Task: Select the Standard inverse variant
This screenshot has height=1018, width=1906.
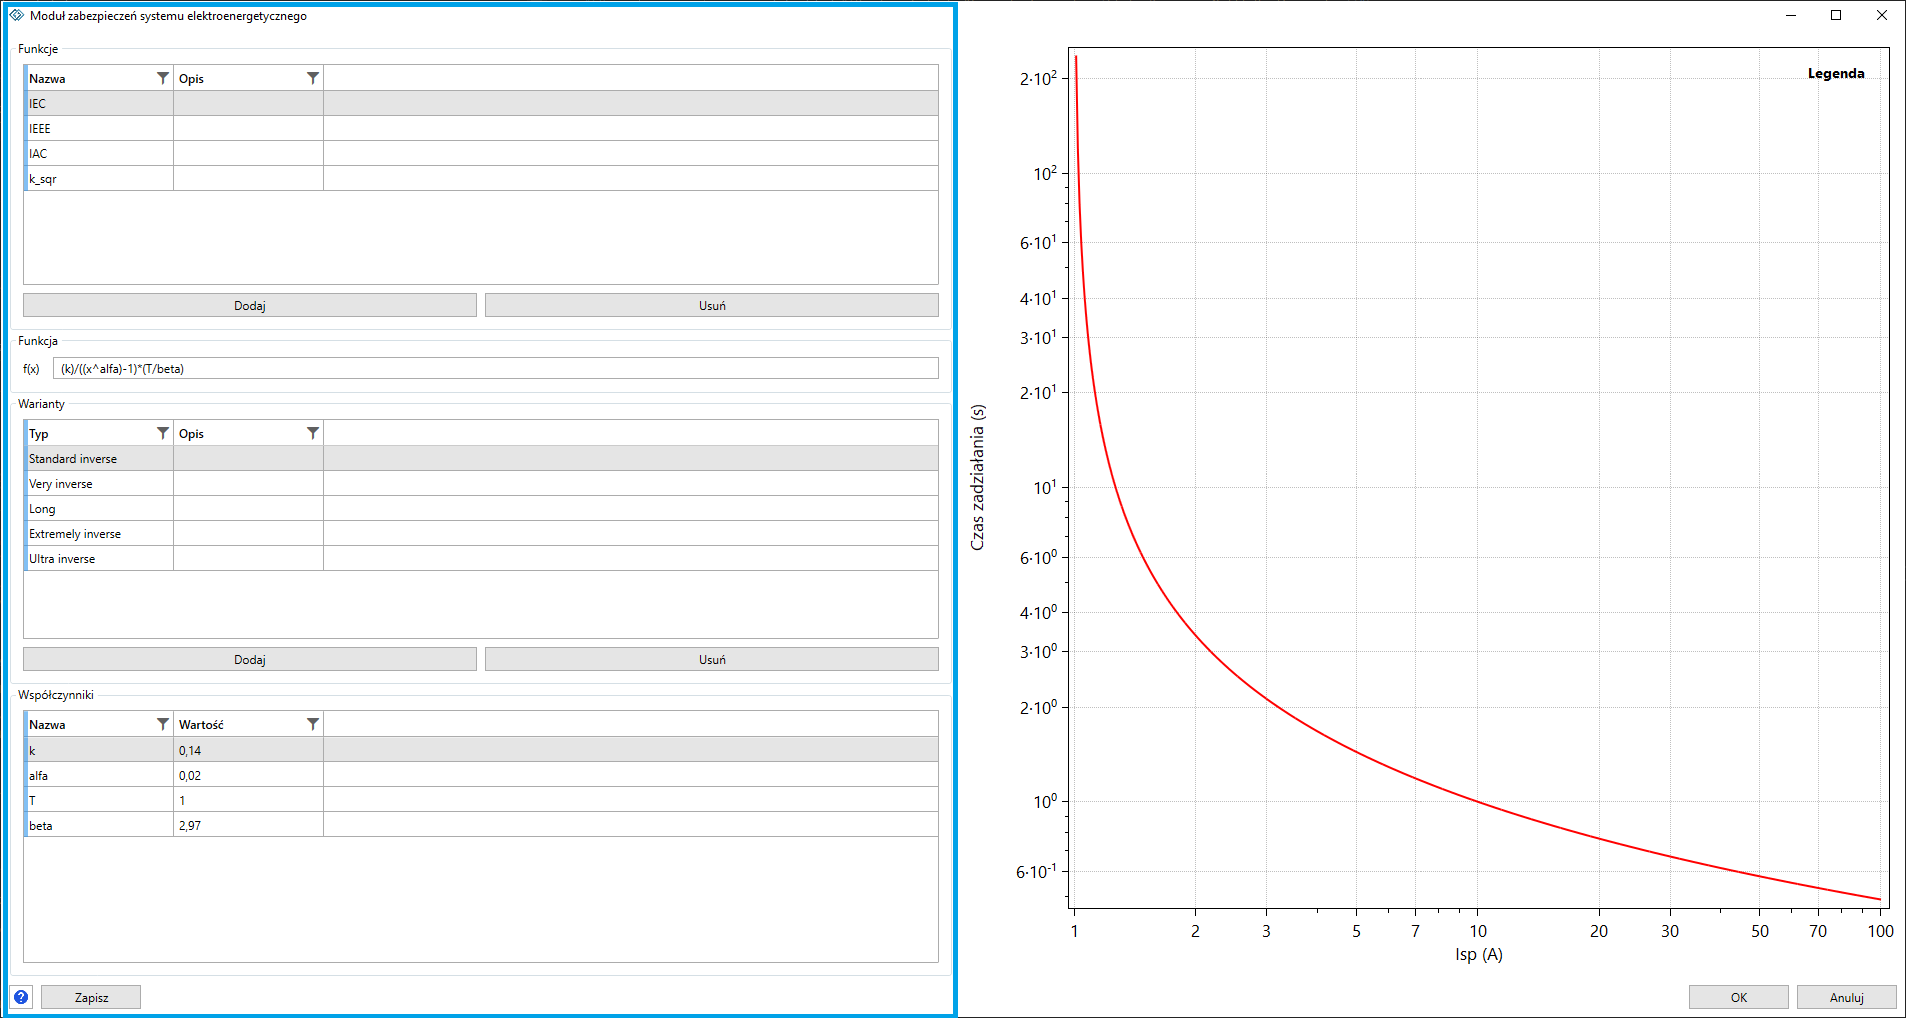Action: coord(481,458)
